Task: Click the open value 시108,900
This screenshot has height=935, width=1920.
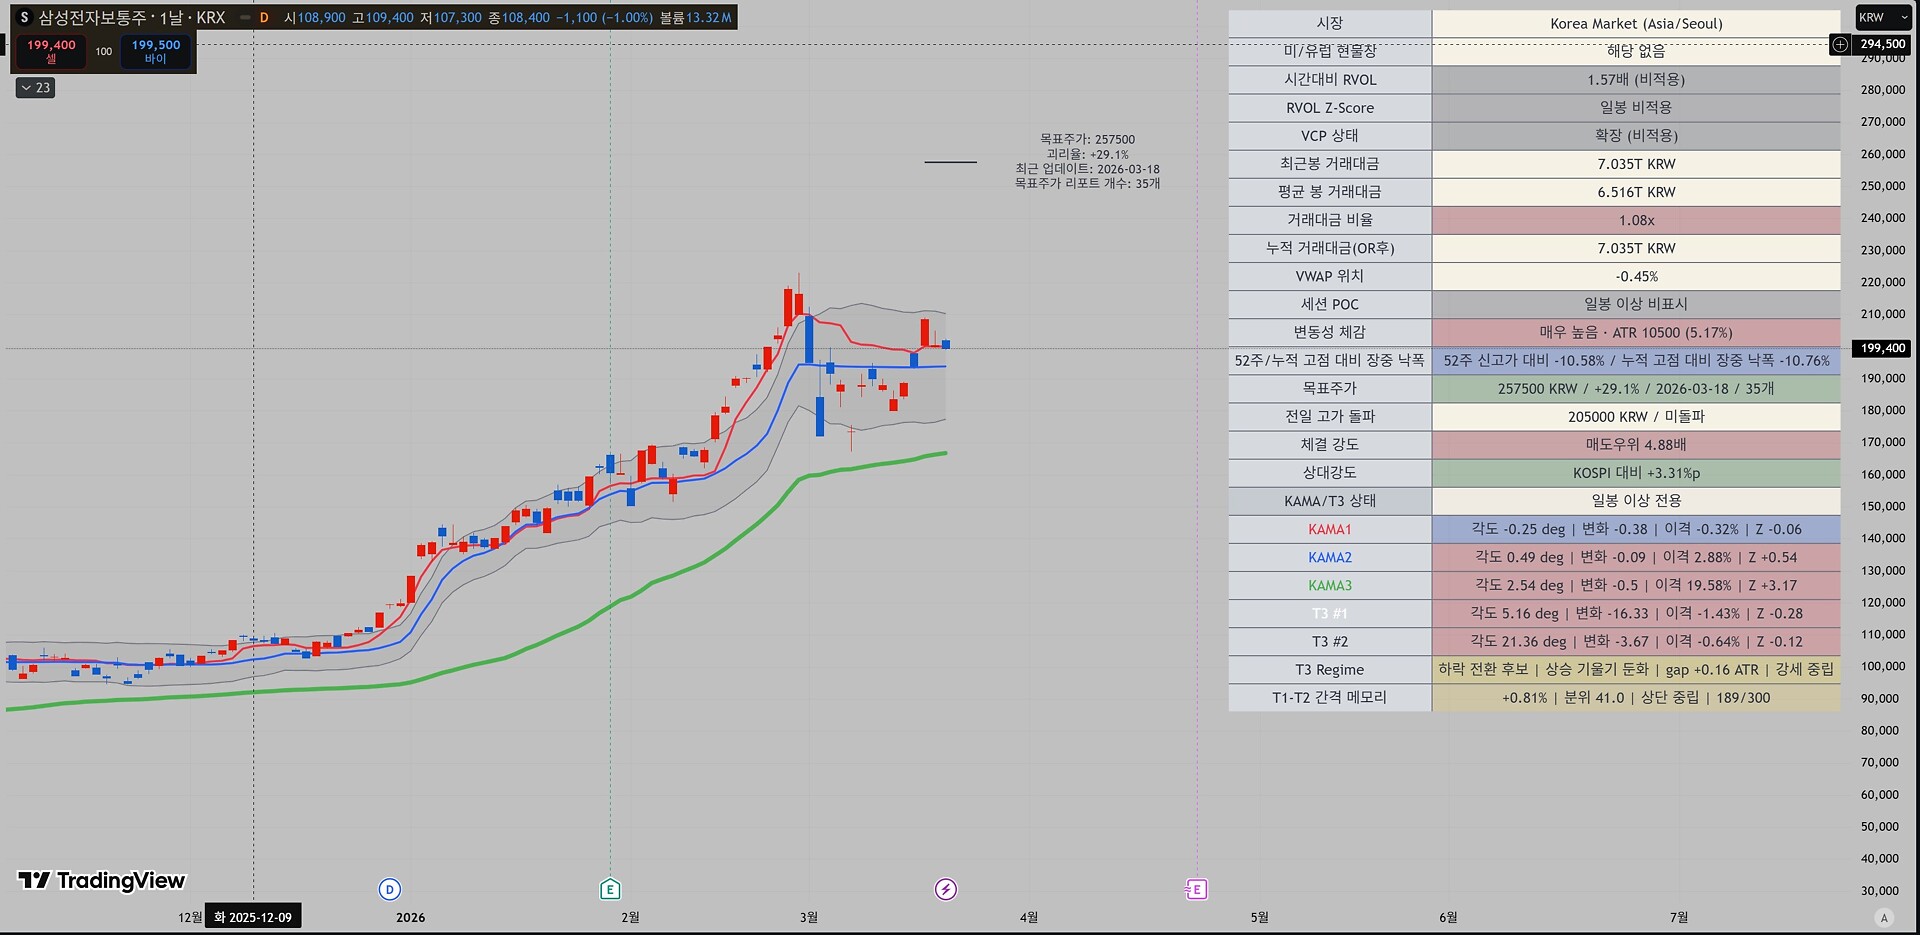Action: [x=315, y=18]
